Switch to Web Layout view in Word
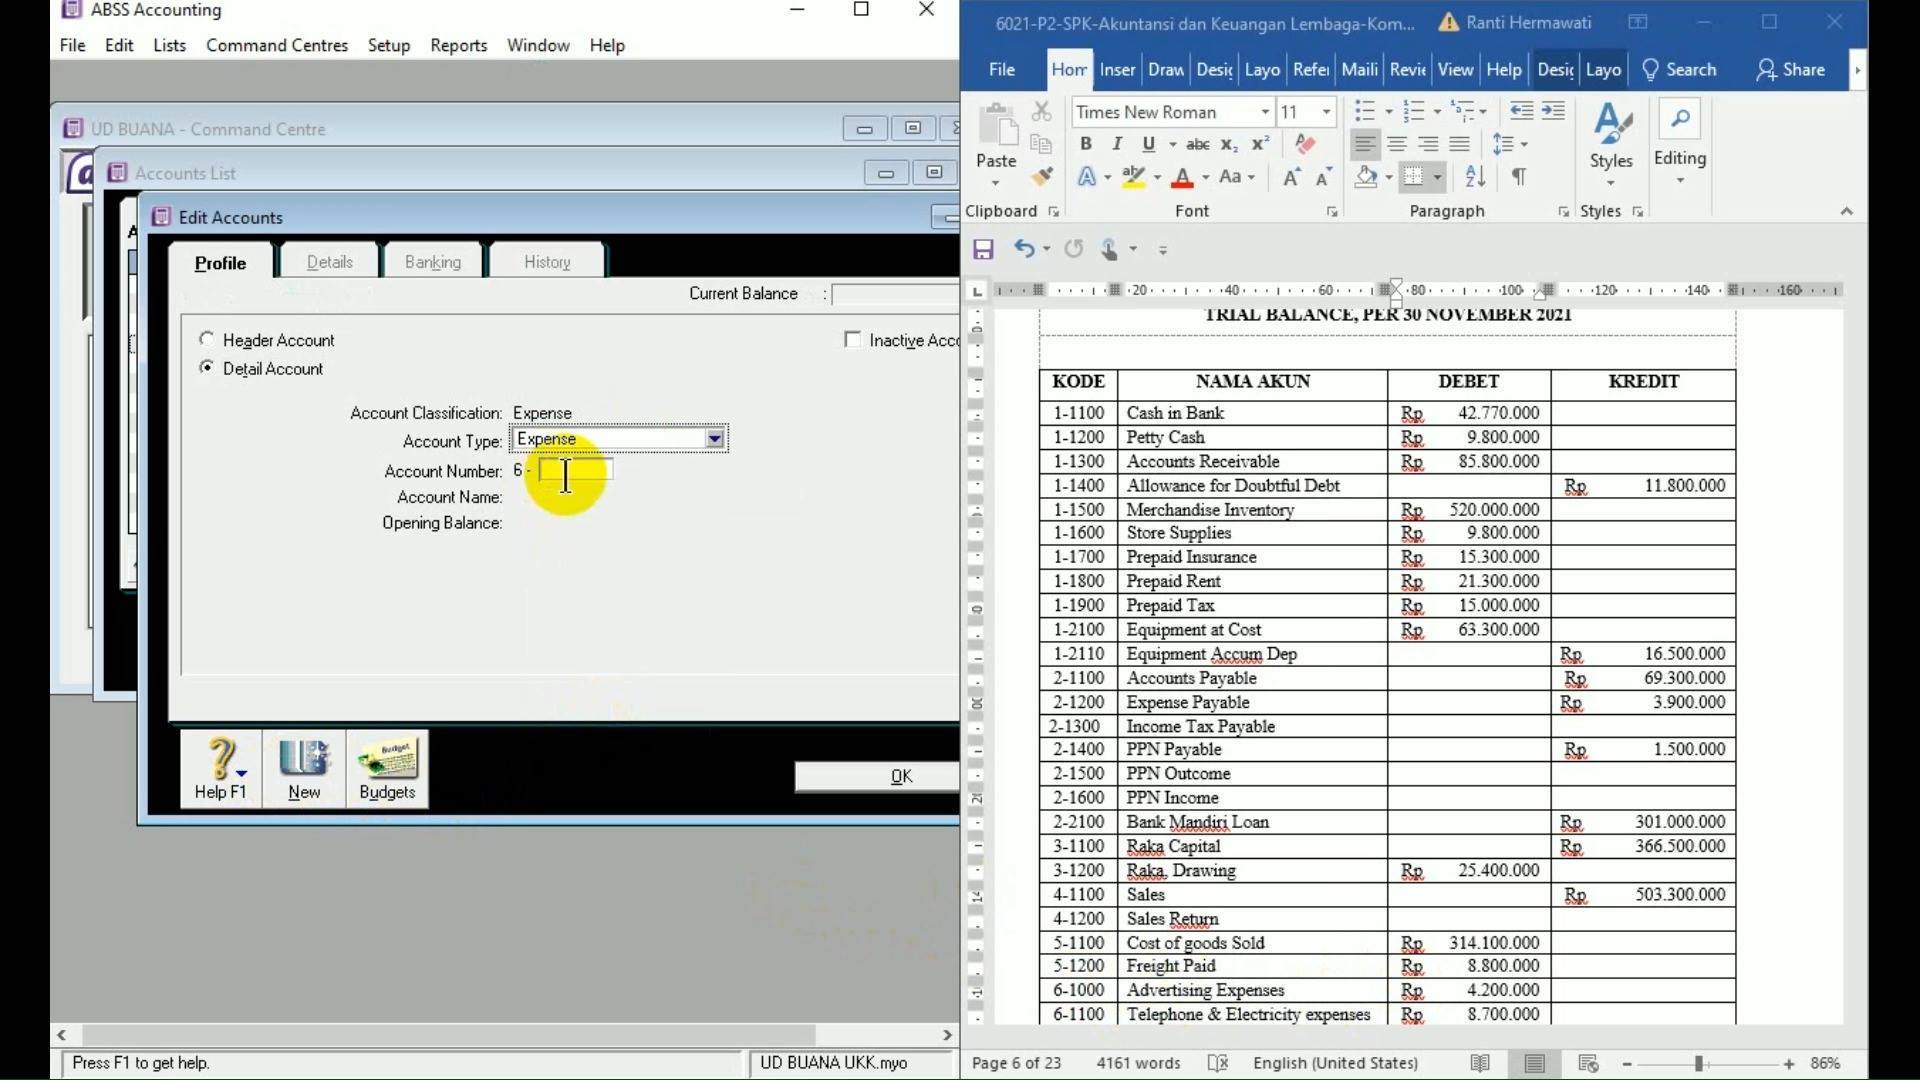The image size is (1920, 1080). (x=1588, y=1063)
